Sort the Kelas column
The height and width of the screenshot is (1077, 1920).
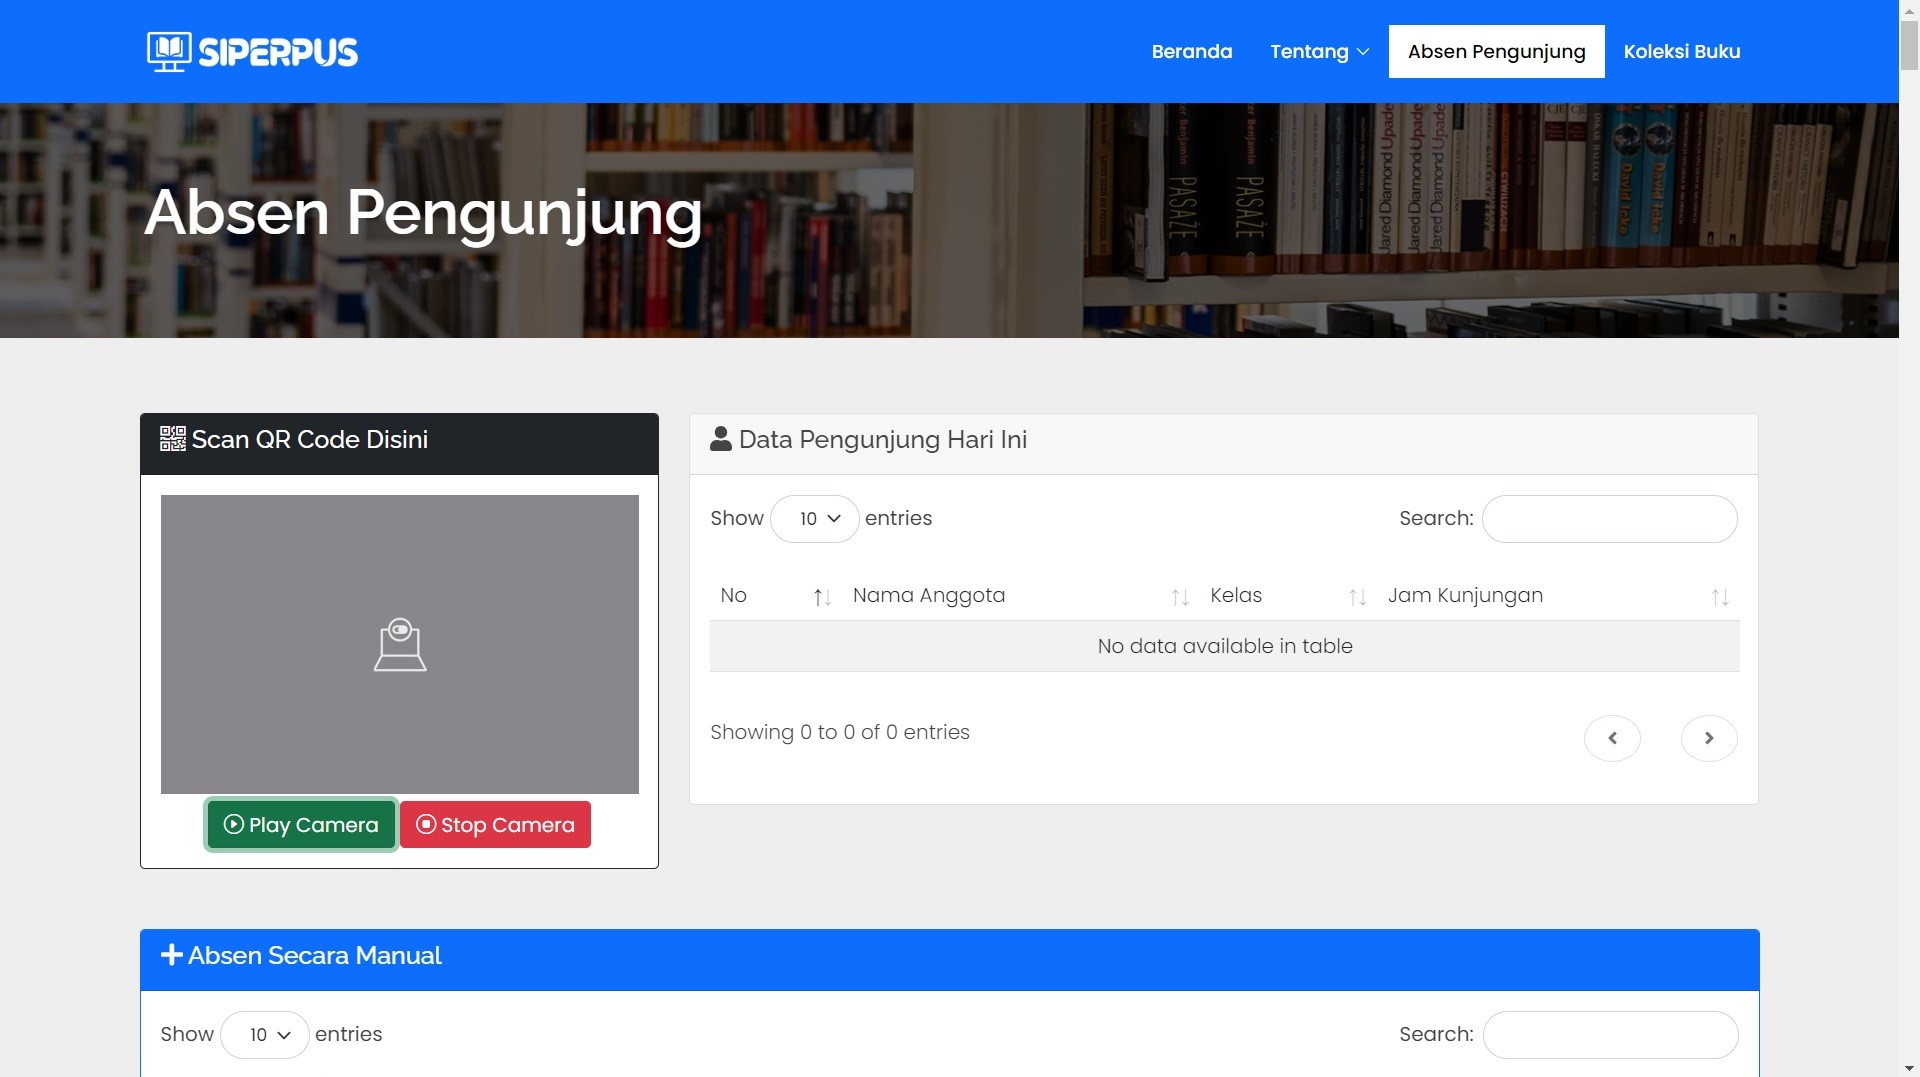tap(1357, 597)
